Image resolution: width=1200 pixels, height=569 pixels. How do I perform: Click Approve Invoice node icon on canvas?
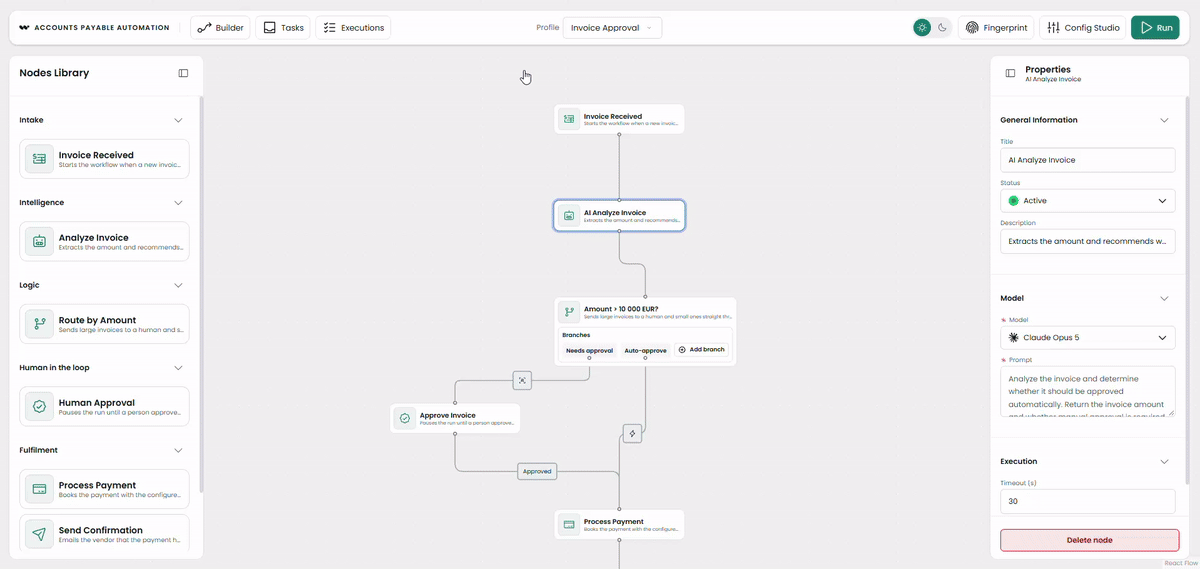405,418
